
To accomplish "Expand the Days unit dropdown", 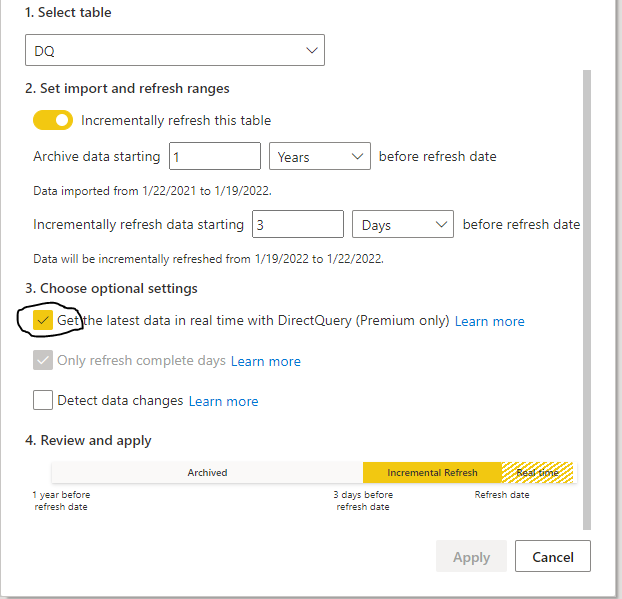I will (402, 225).
